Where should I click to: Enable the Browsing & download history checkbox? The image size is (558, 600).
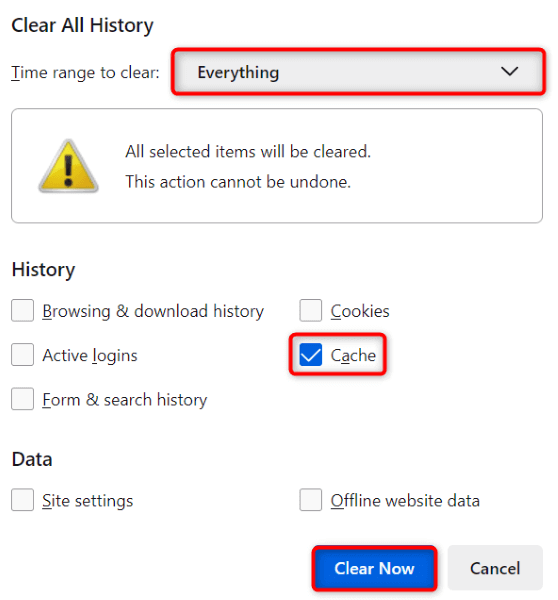point(23,310)
